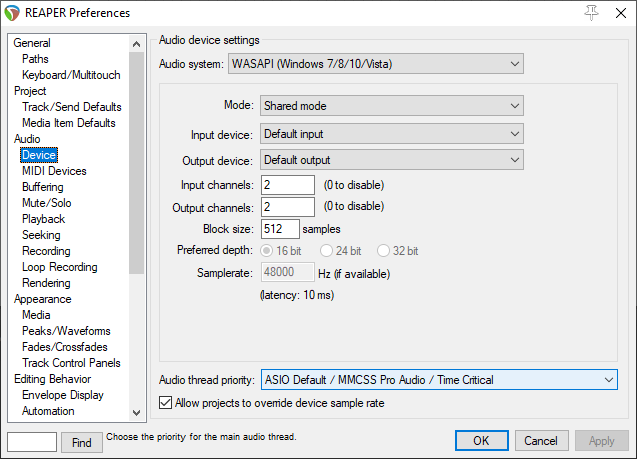This screenshot has width=637, height=459.
Task: Select the 16 bit preferred depth
Action: [266, 251]
